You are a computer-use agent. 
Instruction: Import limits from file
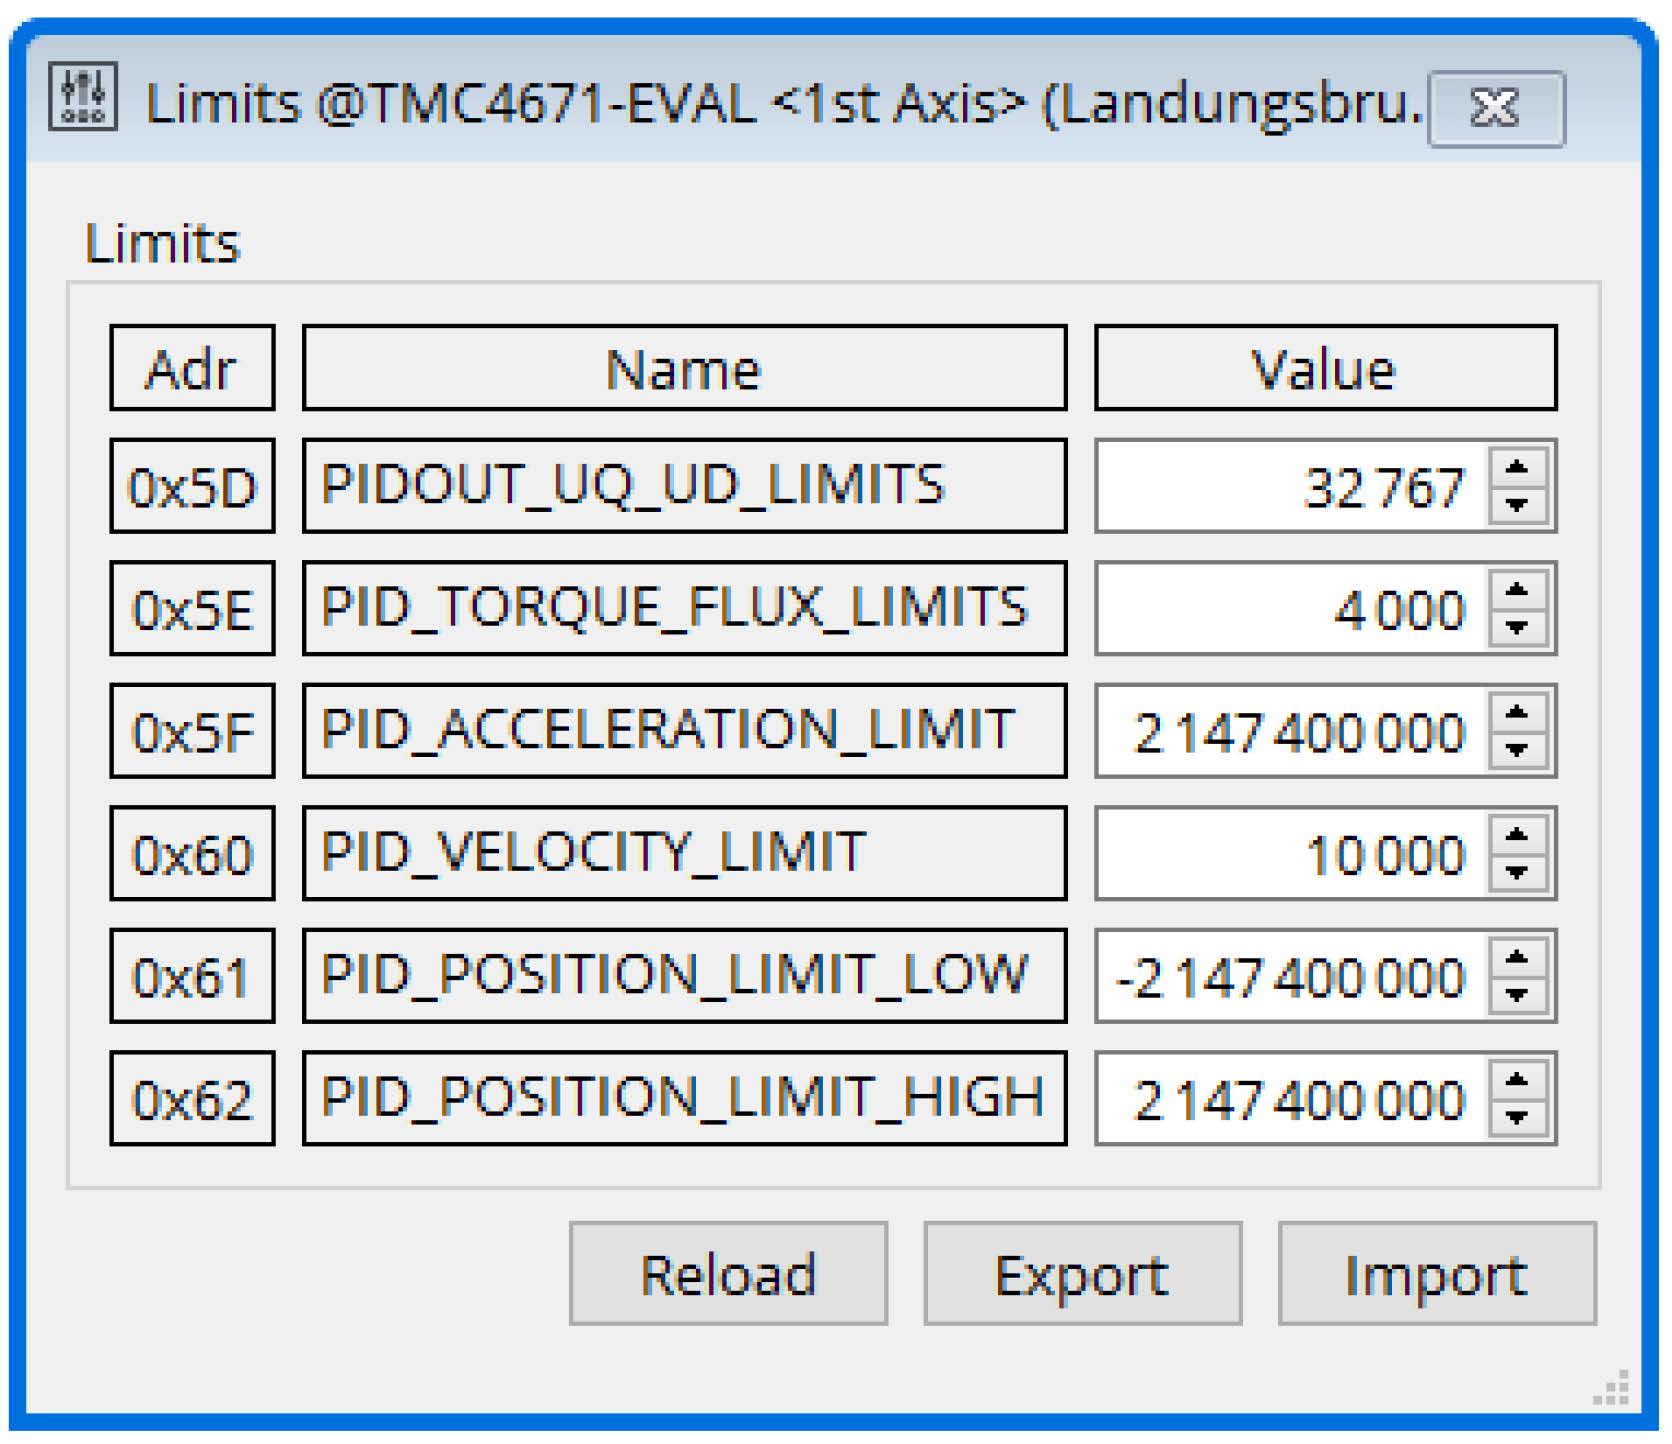coord(1436,1274)
